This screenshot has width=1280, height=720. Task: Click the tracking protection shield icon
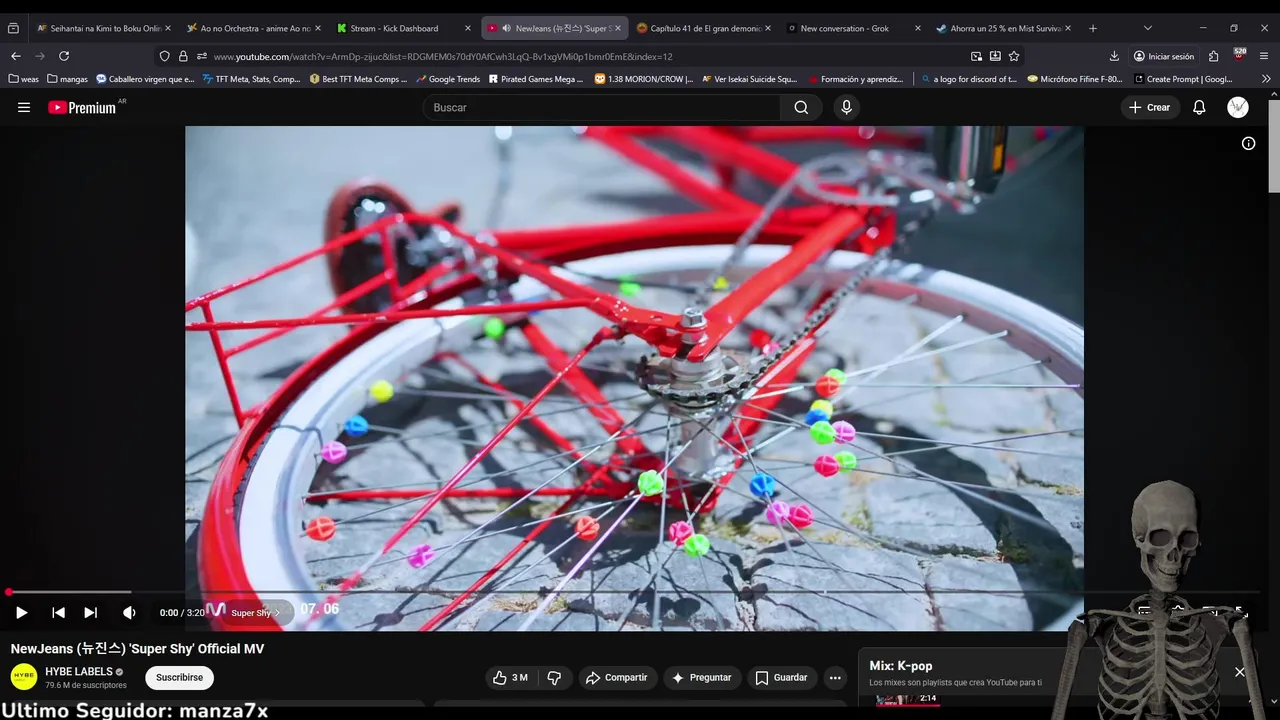click(x=165, y=56)
